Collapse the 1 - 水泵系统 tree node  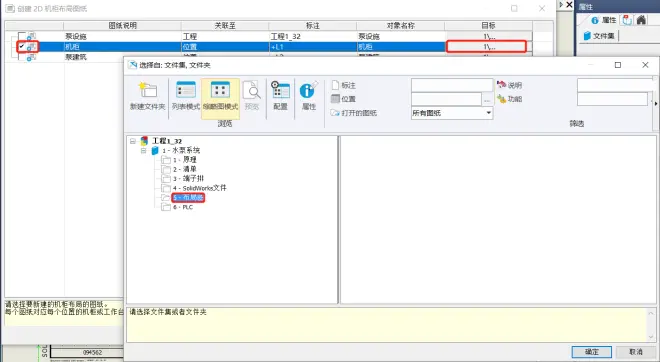point(144,150)
